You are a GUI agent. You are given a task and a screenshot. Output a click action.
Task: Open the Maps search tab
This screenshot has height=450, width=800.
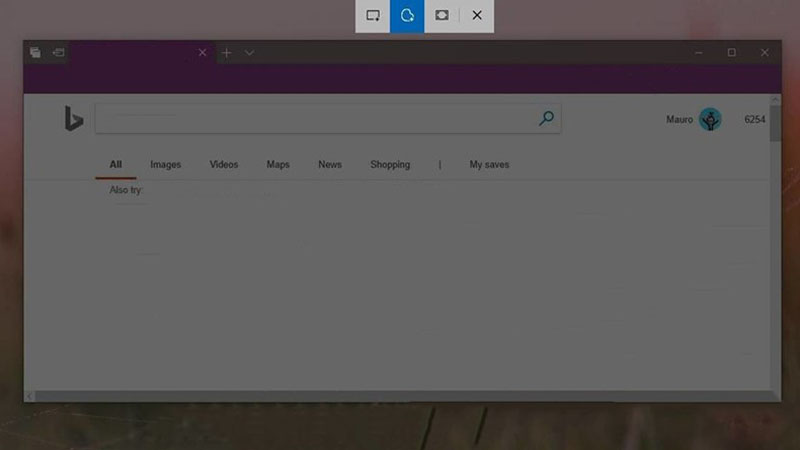pos(278,165)
